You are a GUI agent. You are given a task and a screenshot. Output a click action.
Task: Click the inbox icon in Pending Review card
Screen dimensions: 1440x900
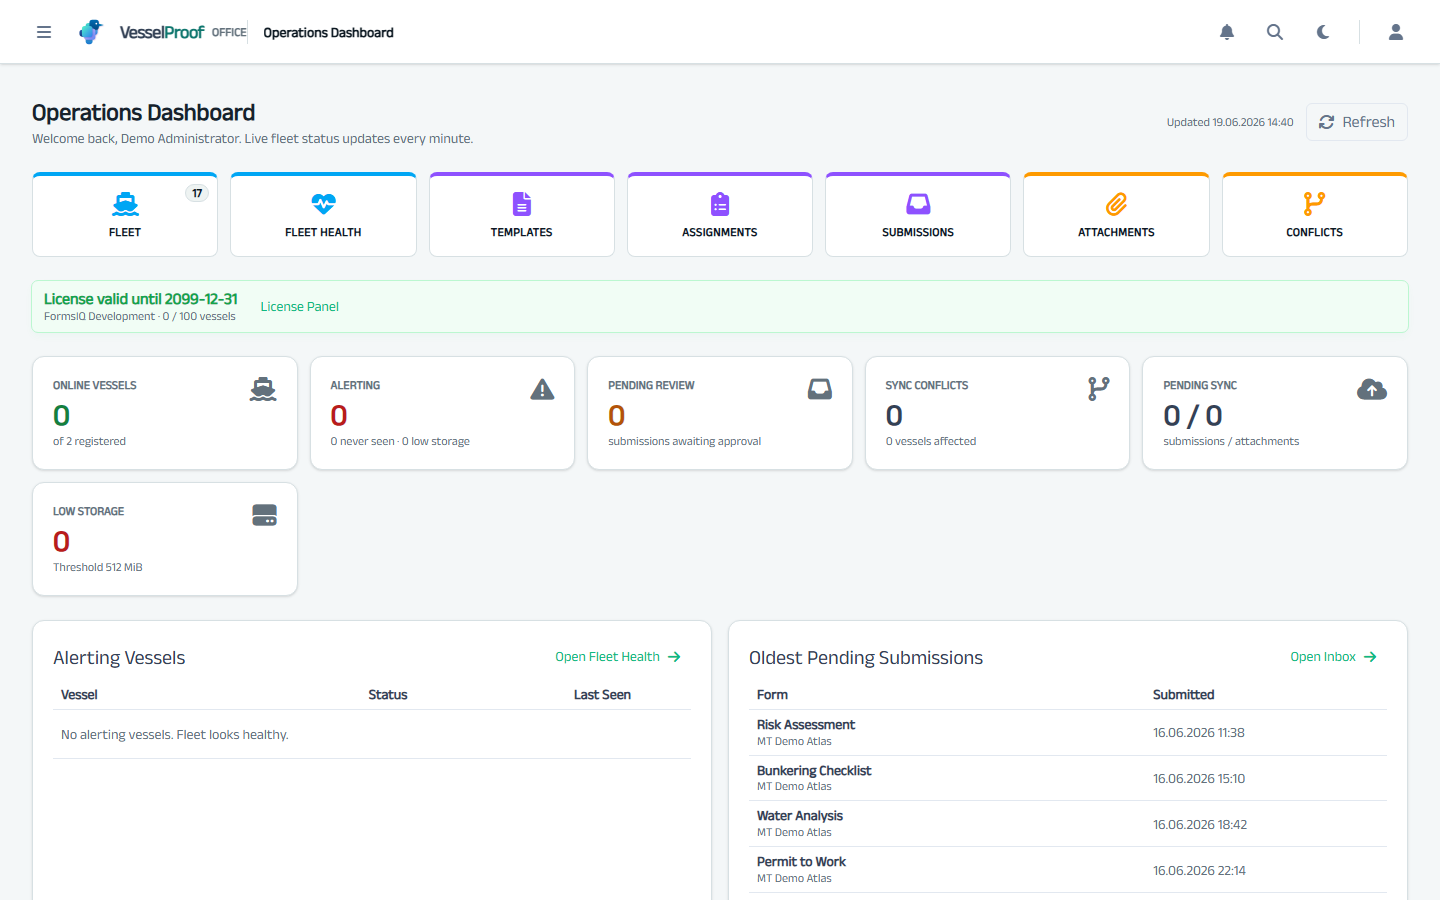tap(820, 389)
